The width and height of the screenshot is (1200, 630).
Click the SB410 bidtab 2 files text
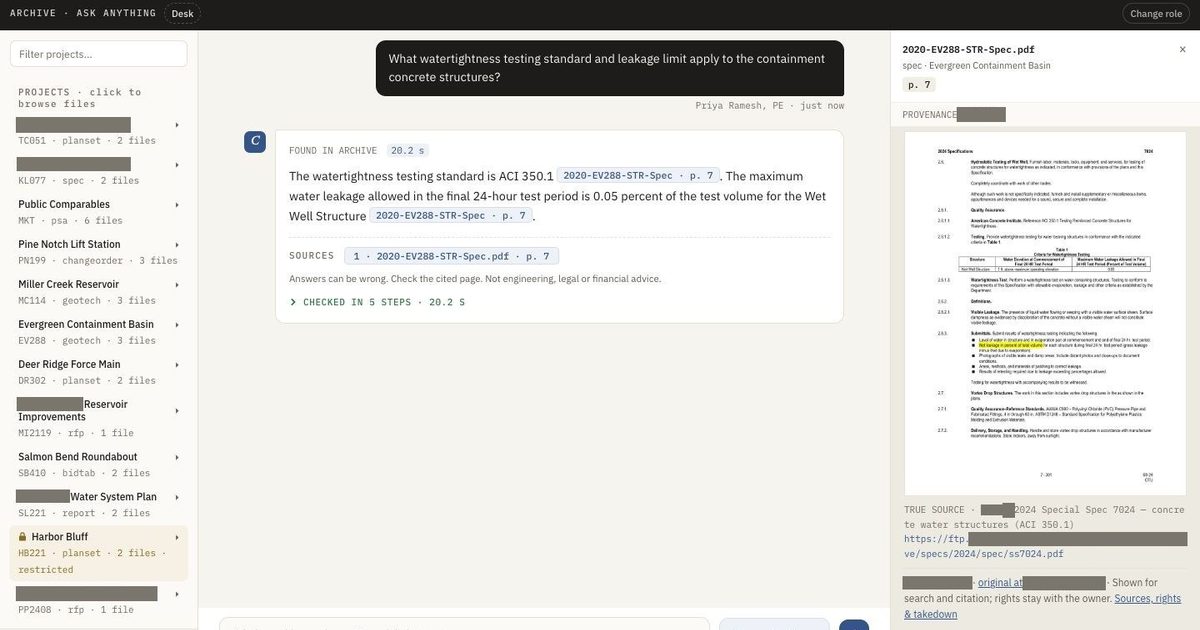pos(84,473)
